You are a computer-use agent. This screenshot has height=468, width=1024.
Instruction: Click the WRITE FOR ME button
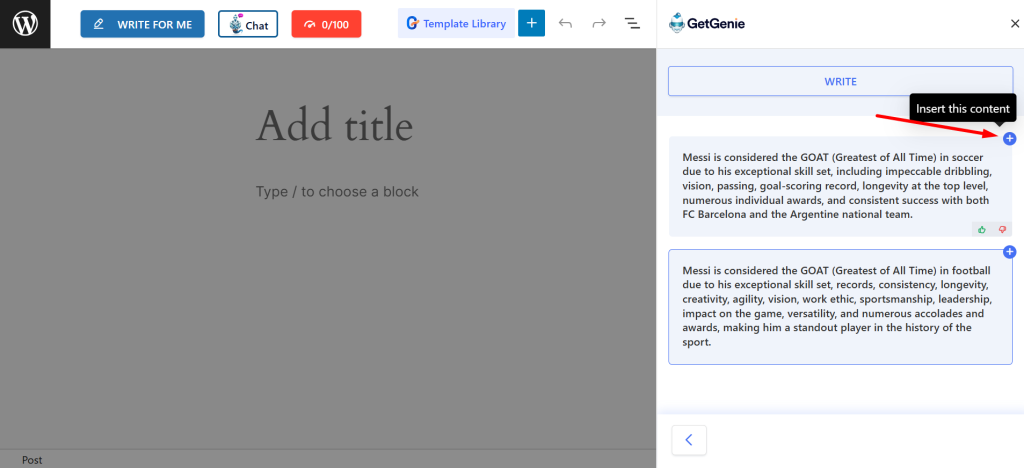(x=142, y=24)
